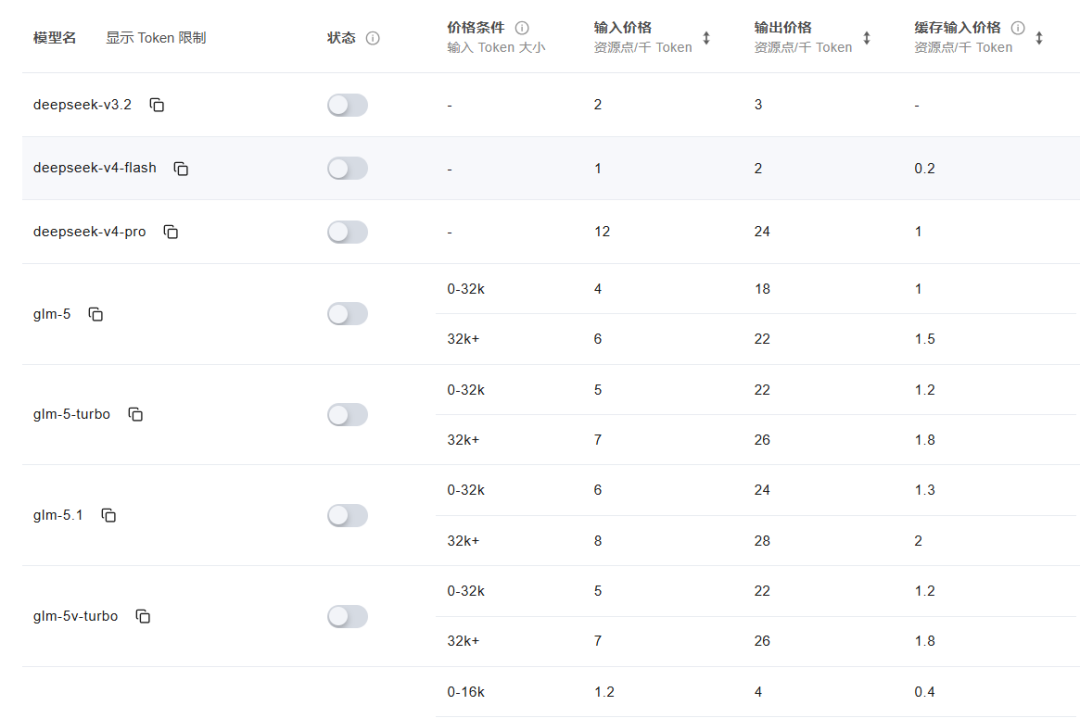Sort by 输出价格 column
Screen dimensions: 1080x718
point(866,38)
